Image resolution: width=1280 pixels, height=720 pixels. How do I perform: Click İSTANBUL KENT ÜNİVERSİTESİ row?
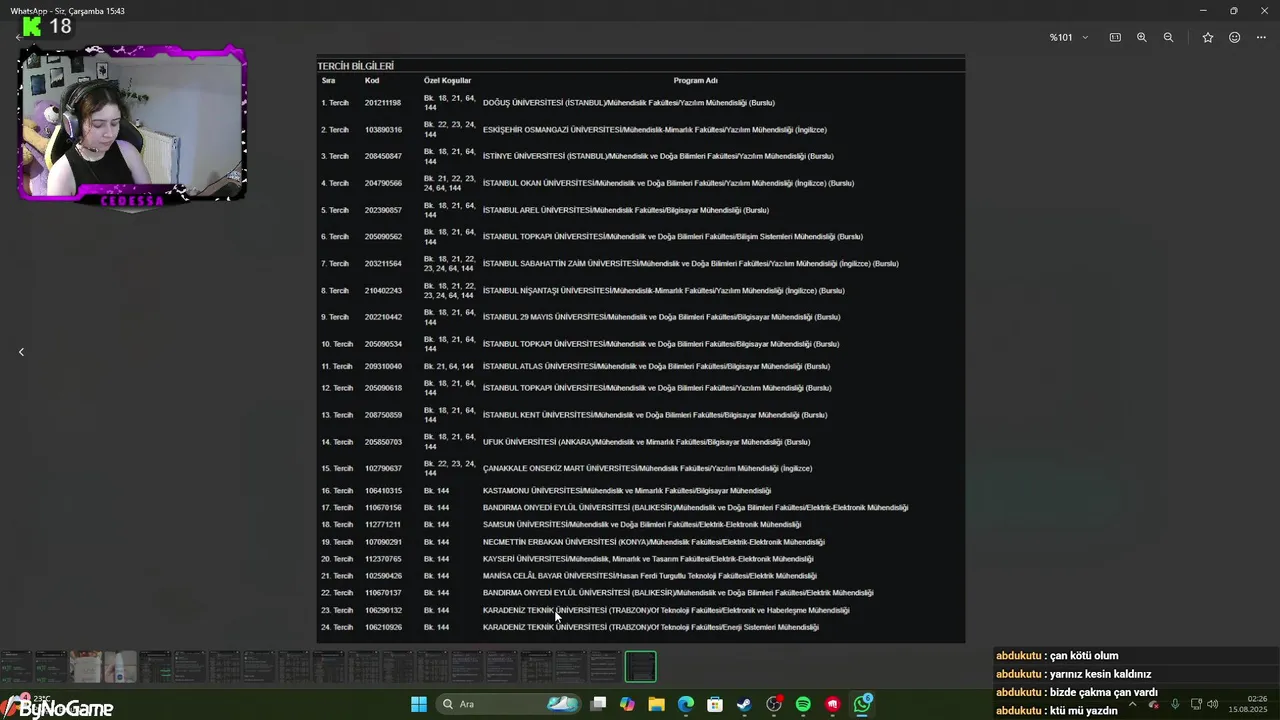point(655,415)
